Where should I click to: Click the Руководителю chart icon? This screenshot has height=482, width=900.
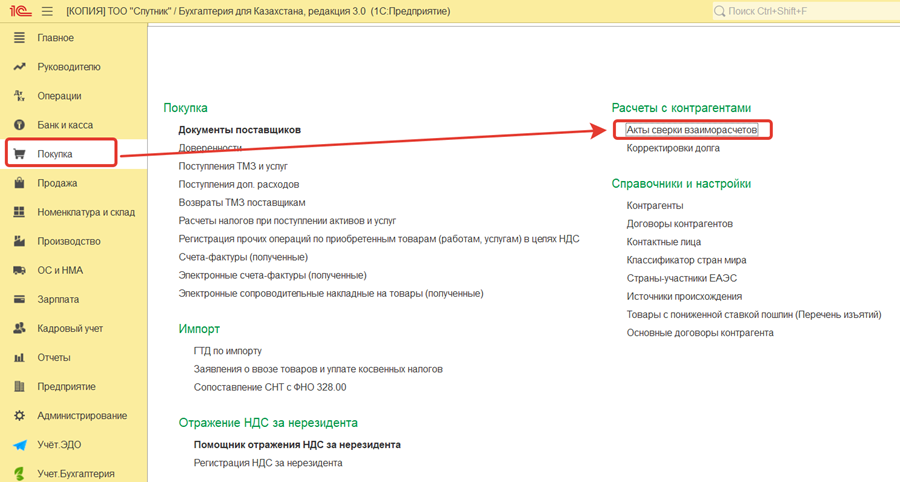pyautogui.click(x=18, y=67)
